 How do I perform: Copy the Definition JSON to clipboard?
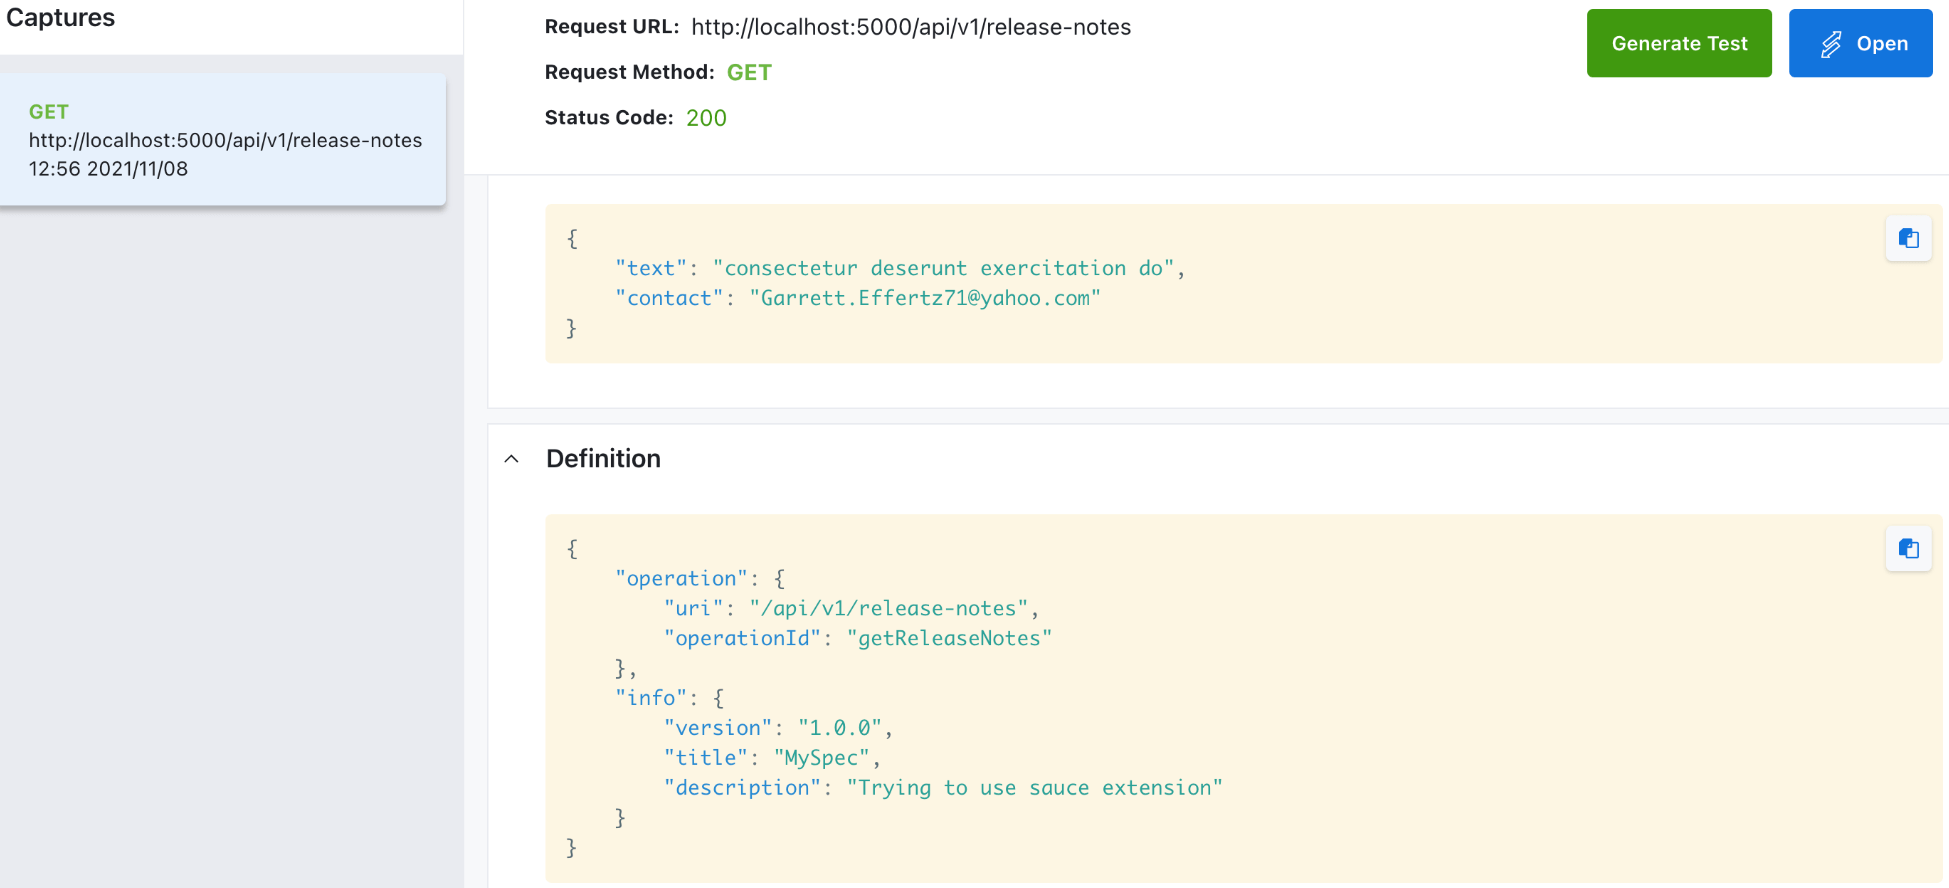coord(1908,548)
